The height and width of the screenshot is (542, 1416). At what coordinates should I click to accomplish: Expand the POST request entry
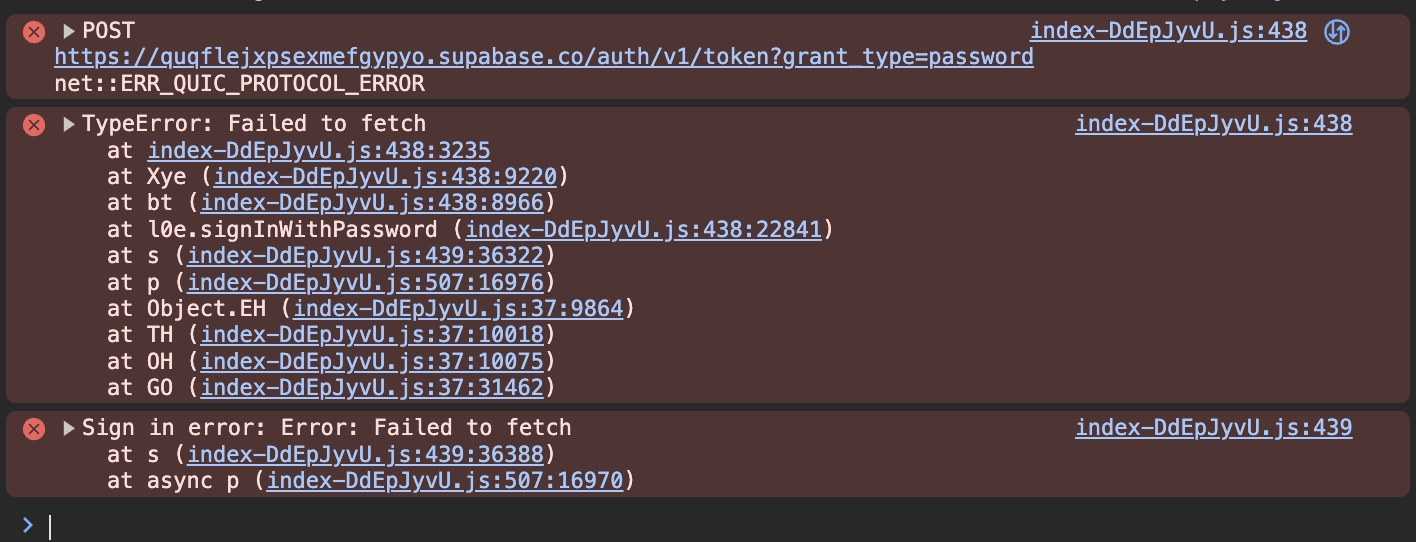(x=69, y=32)
